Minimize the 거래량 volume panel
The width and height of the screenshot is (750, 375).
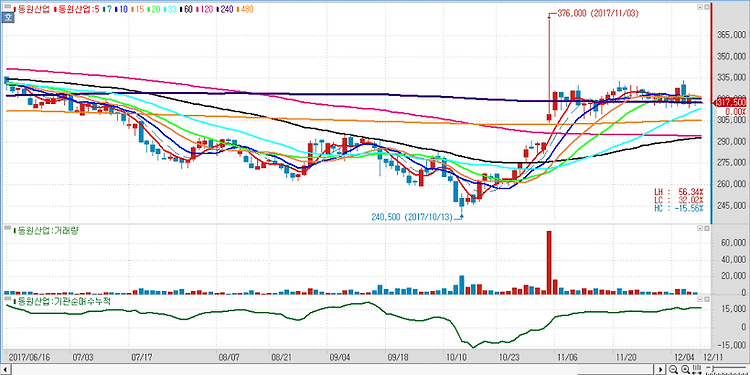coord(699,229)
